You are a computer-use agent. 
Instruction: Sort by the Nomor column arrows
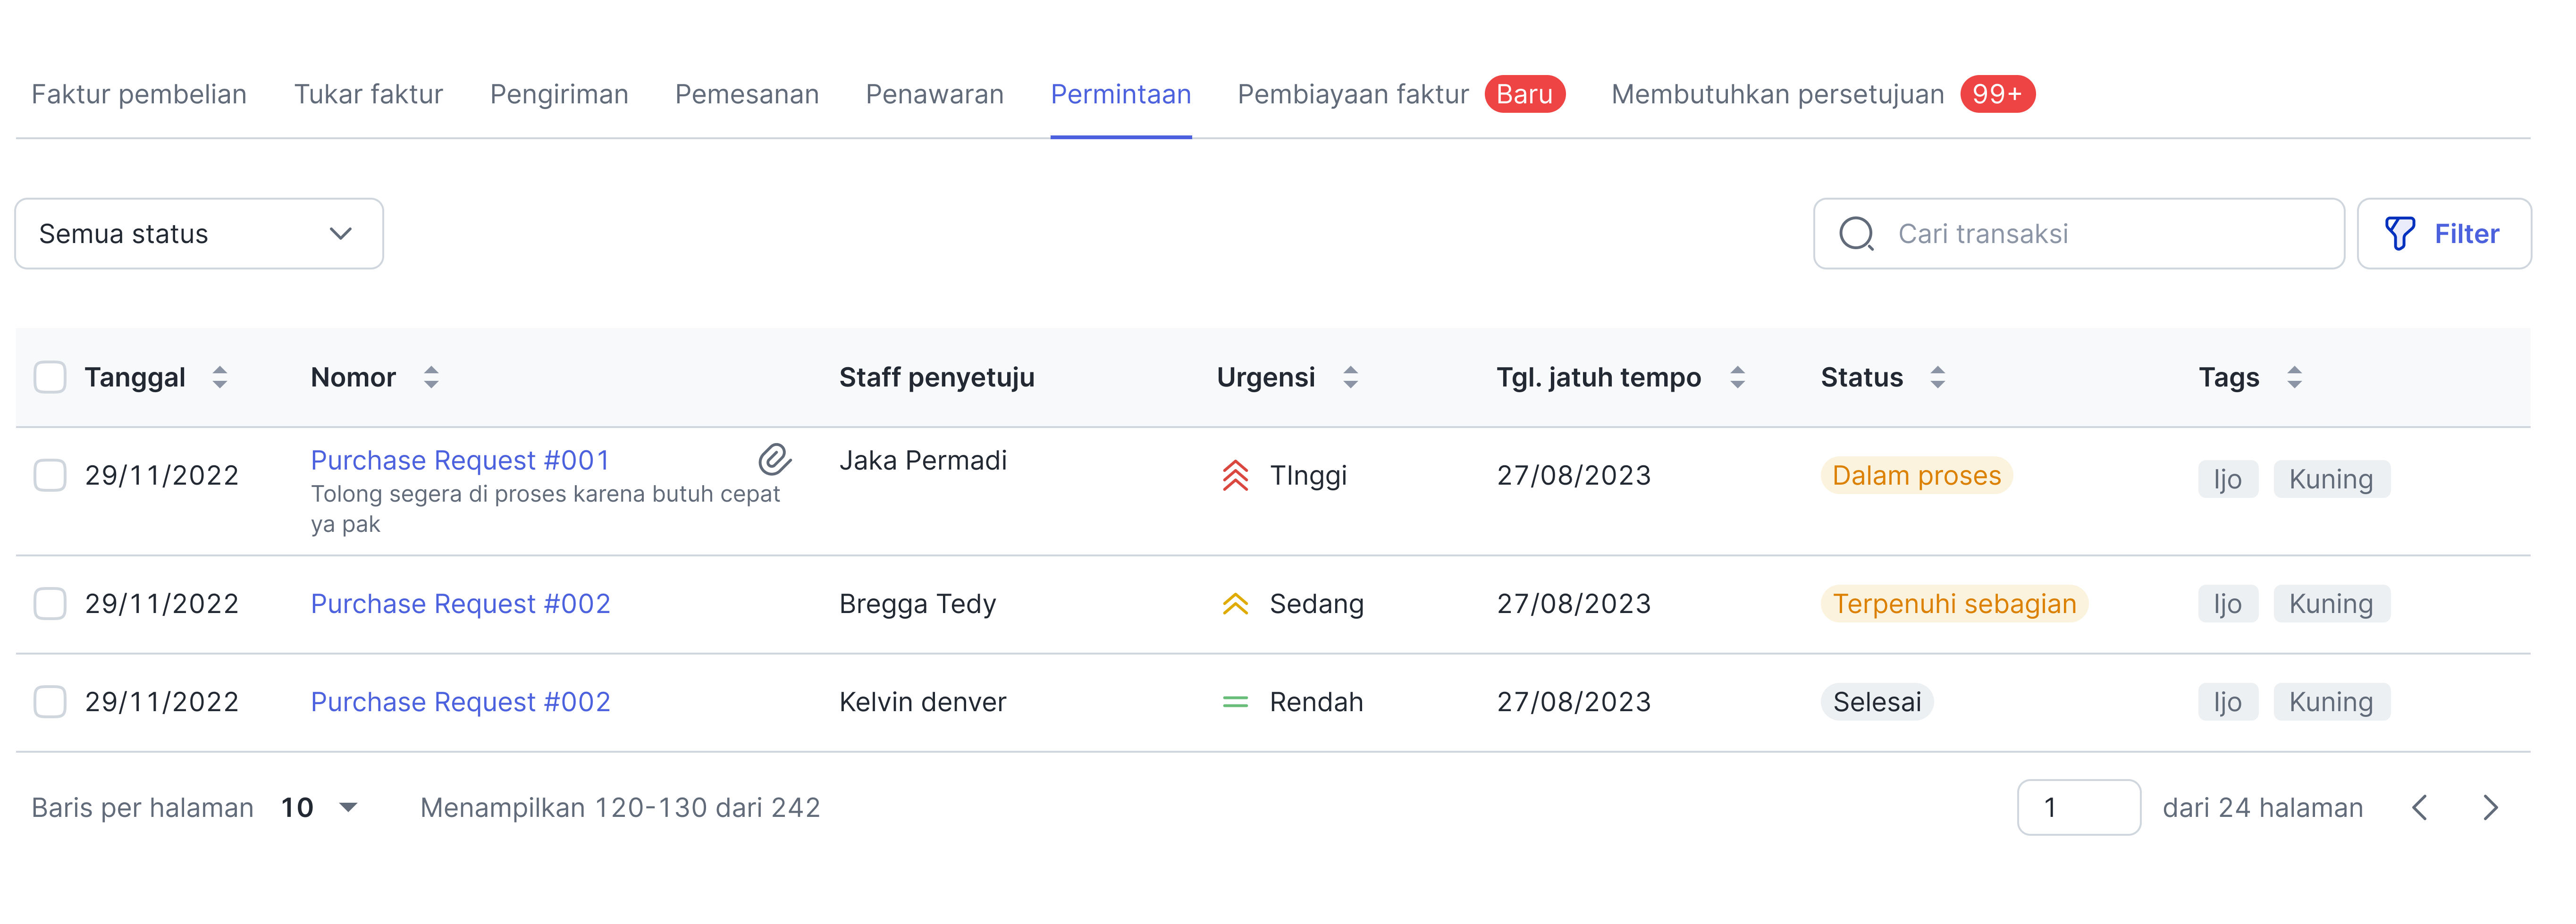[431, 378]
